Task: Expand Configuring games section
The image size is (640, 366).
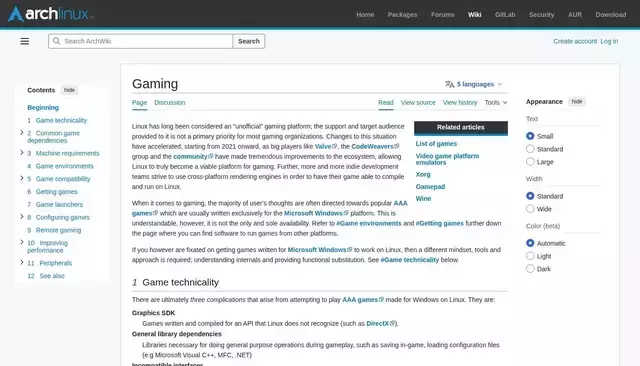Action: coord(22,217)
